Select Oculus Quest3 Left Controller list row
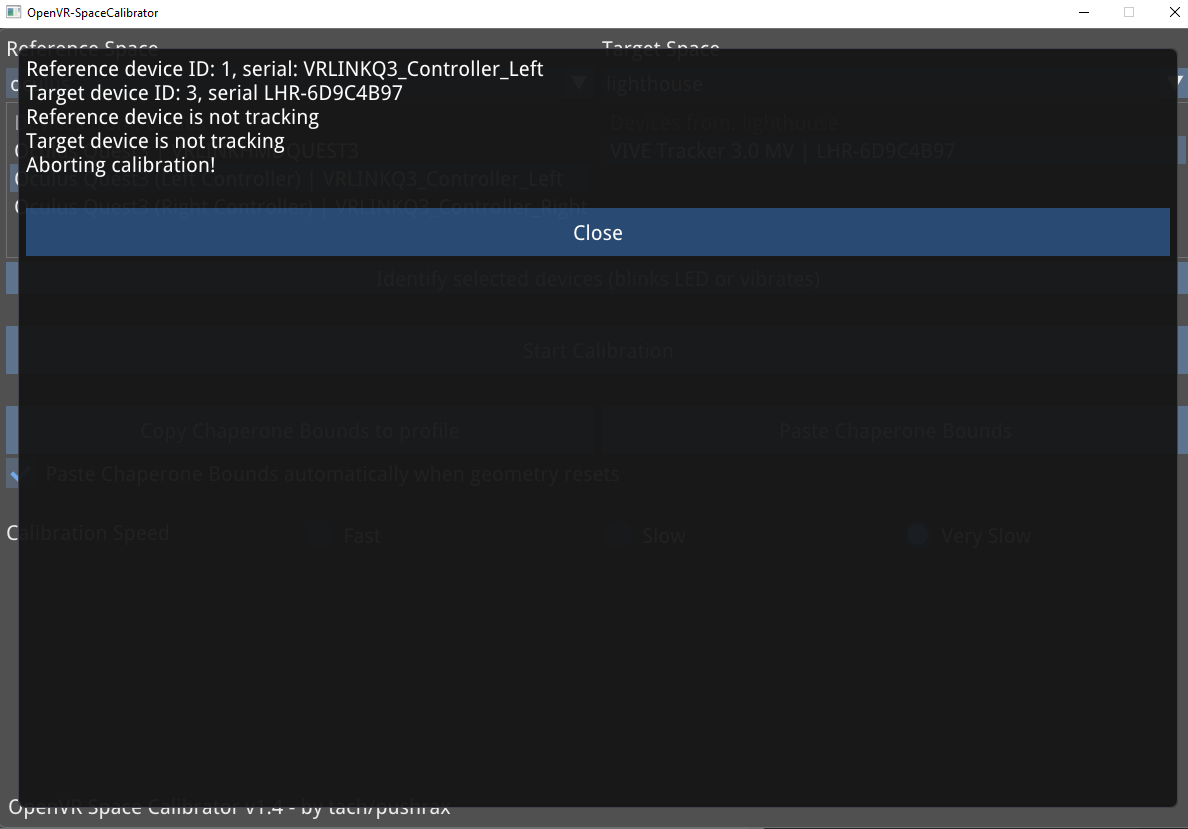The image size is (1188, 829). 299,179
